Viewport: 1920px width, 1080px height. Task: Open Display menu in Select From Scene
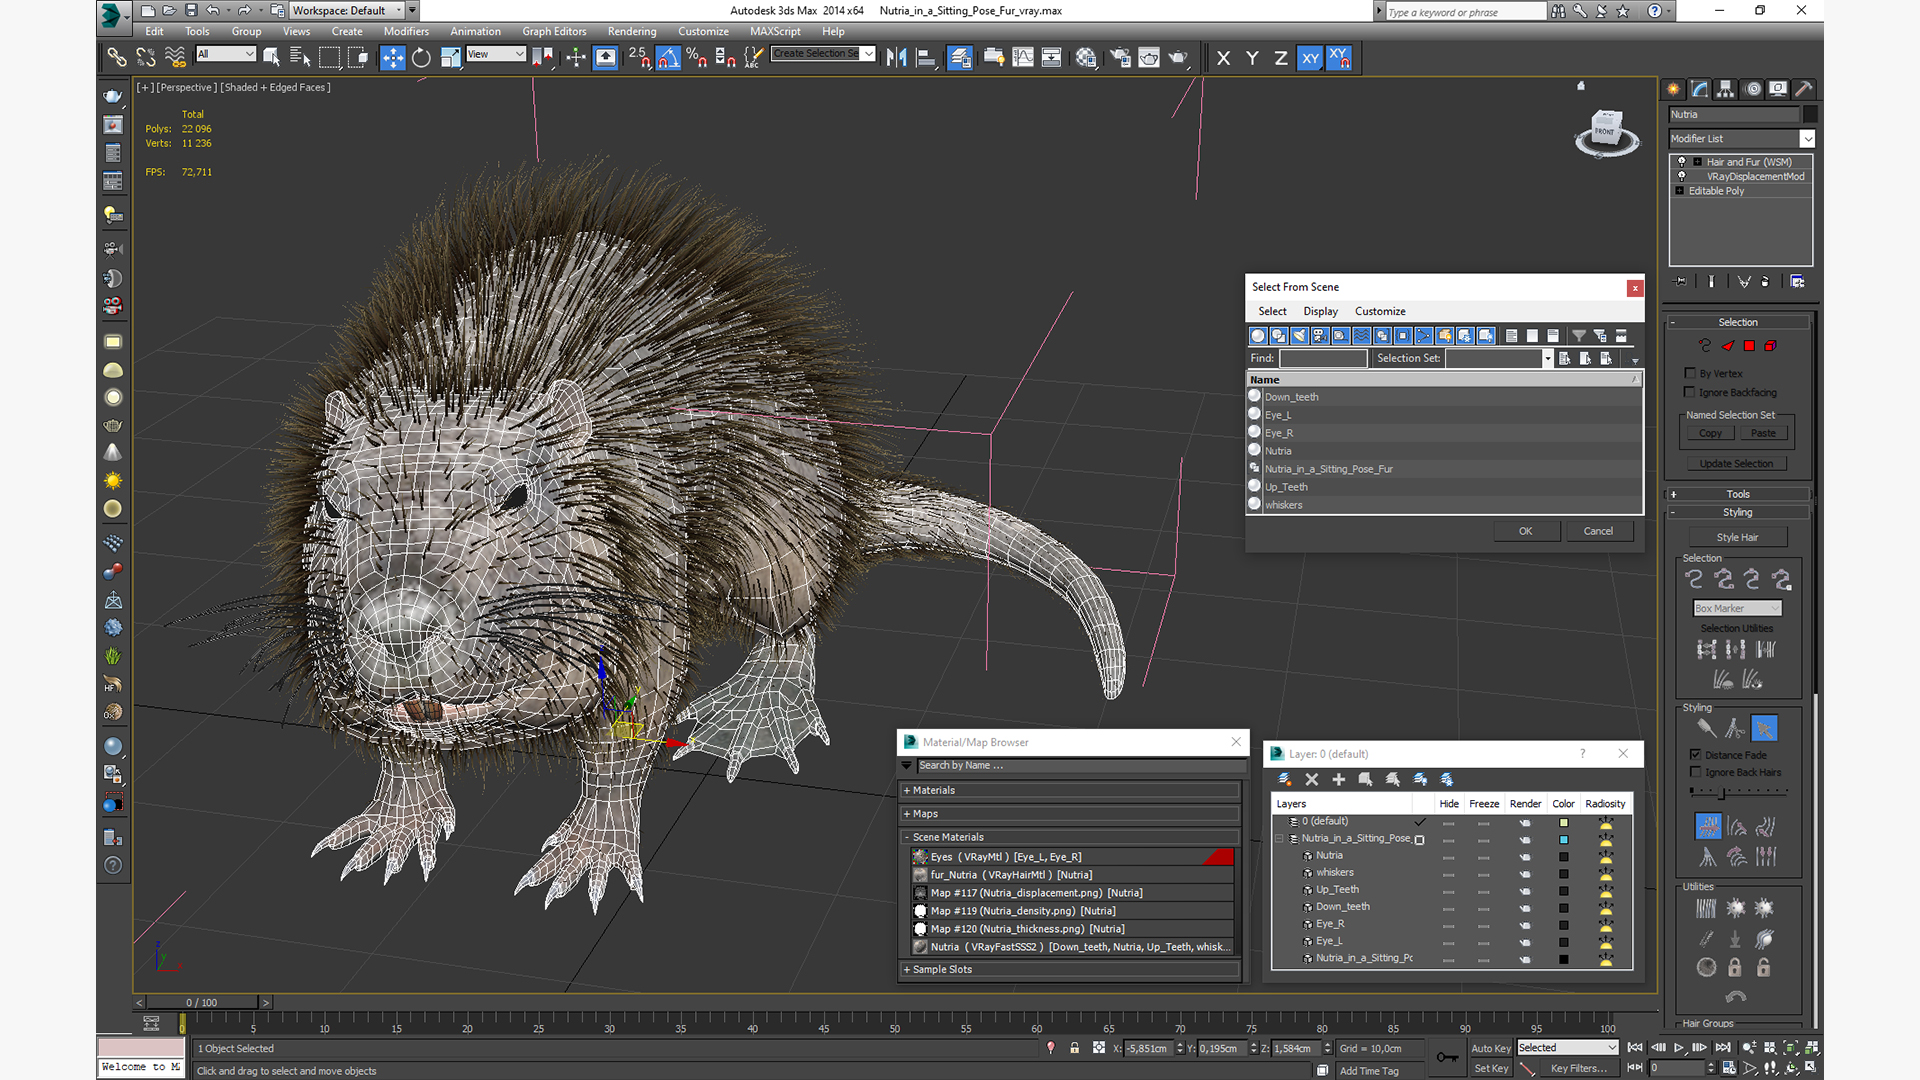(1320, 311)
